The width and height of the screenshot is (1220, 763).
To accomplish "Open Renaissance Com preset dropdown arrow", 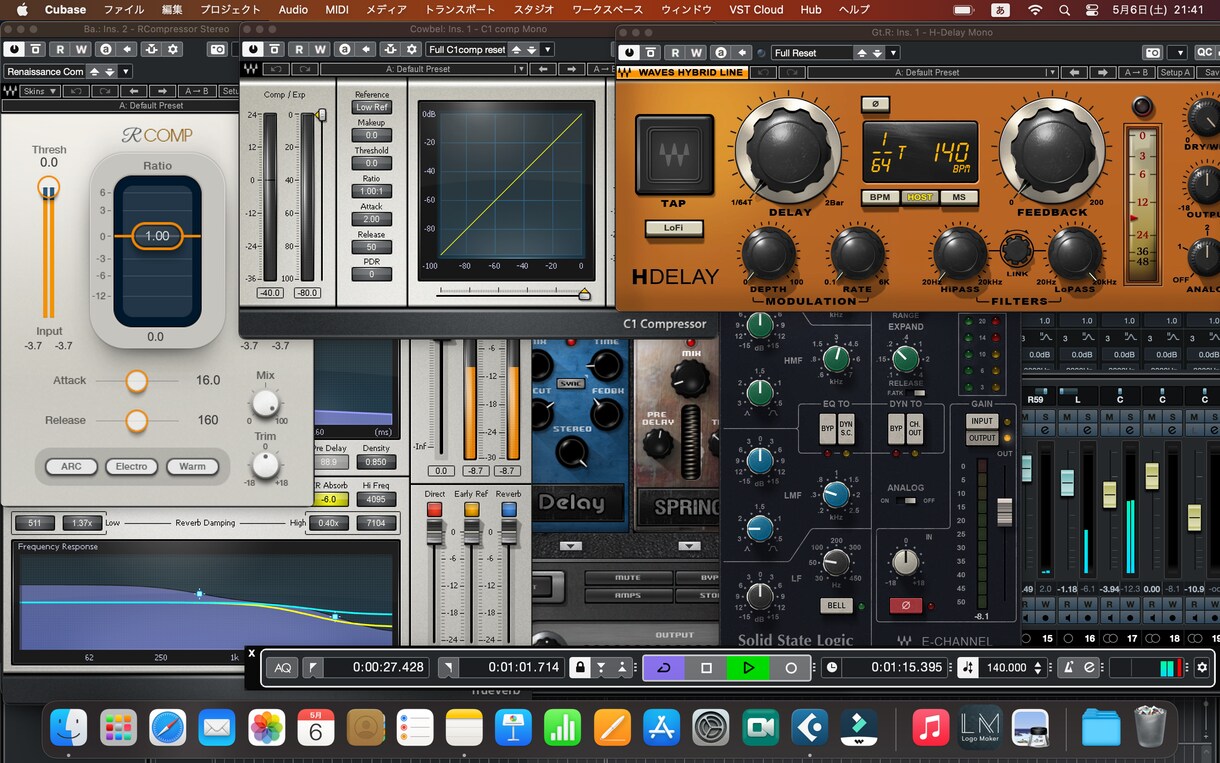I will tap(125, 71).
